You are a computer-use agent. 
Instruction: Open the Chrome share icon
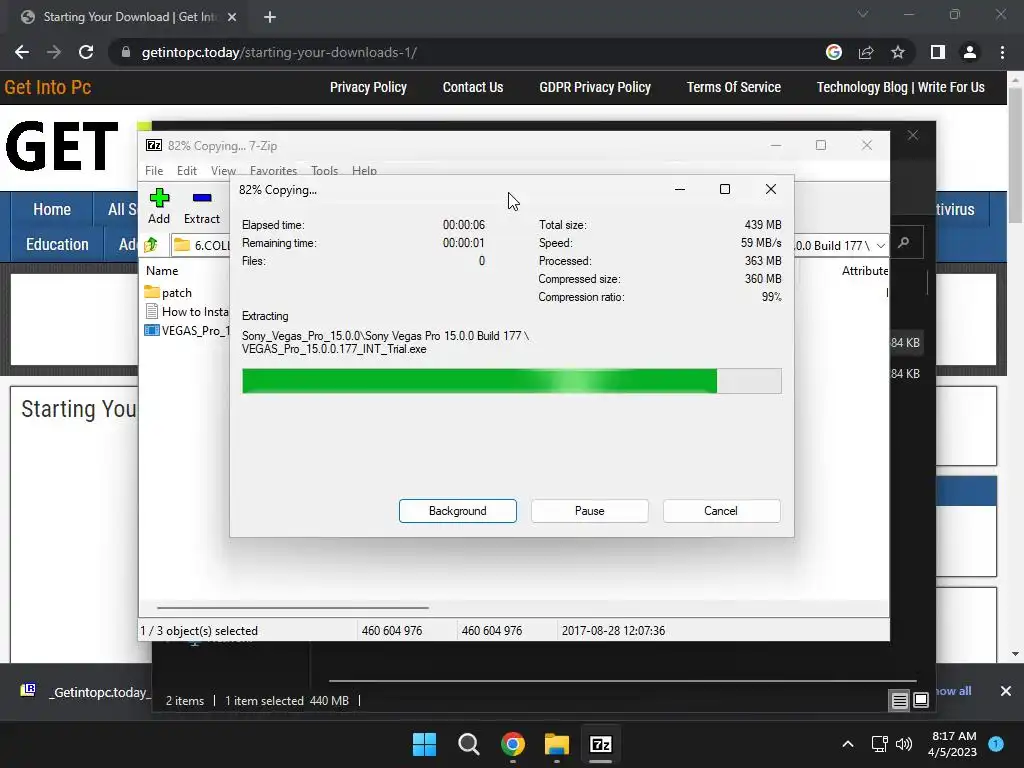click(x=866, y=52)
